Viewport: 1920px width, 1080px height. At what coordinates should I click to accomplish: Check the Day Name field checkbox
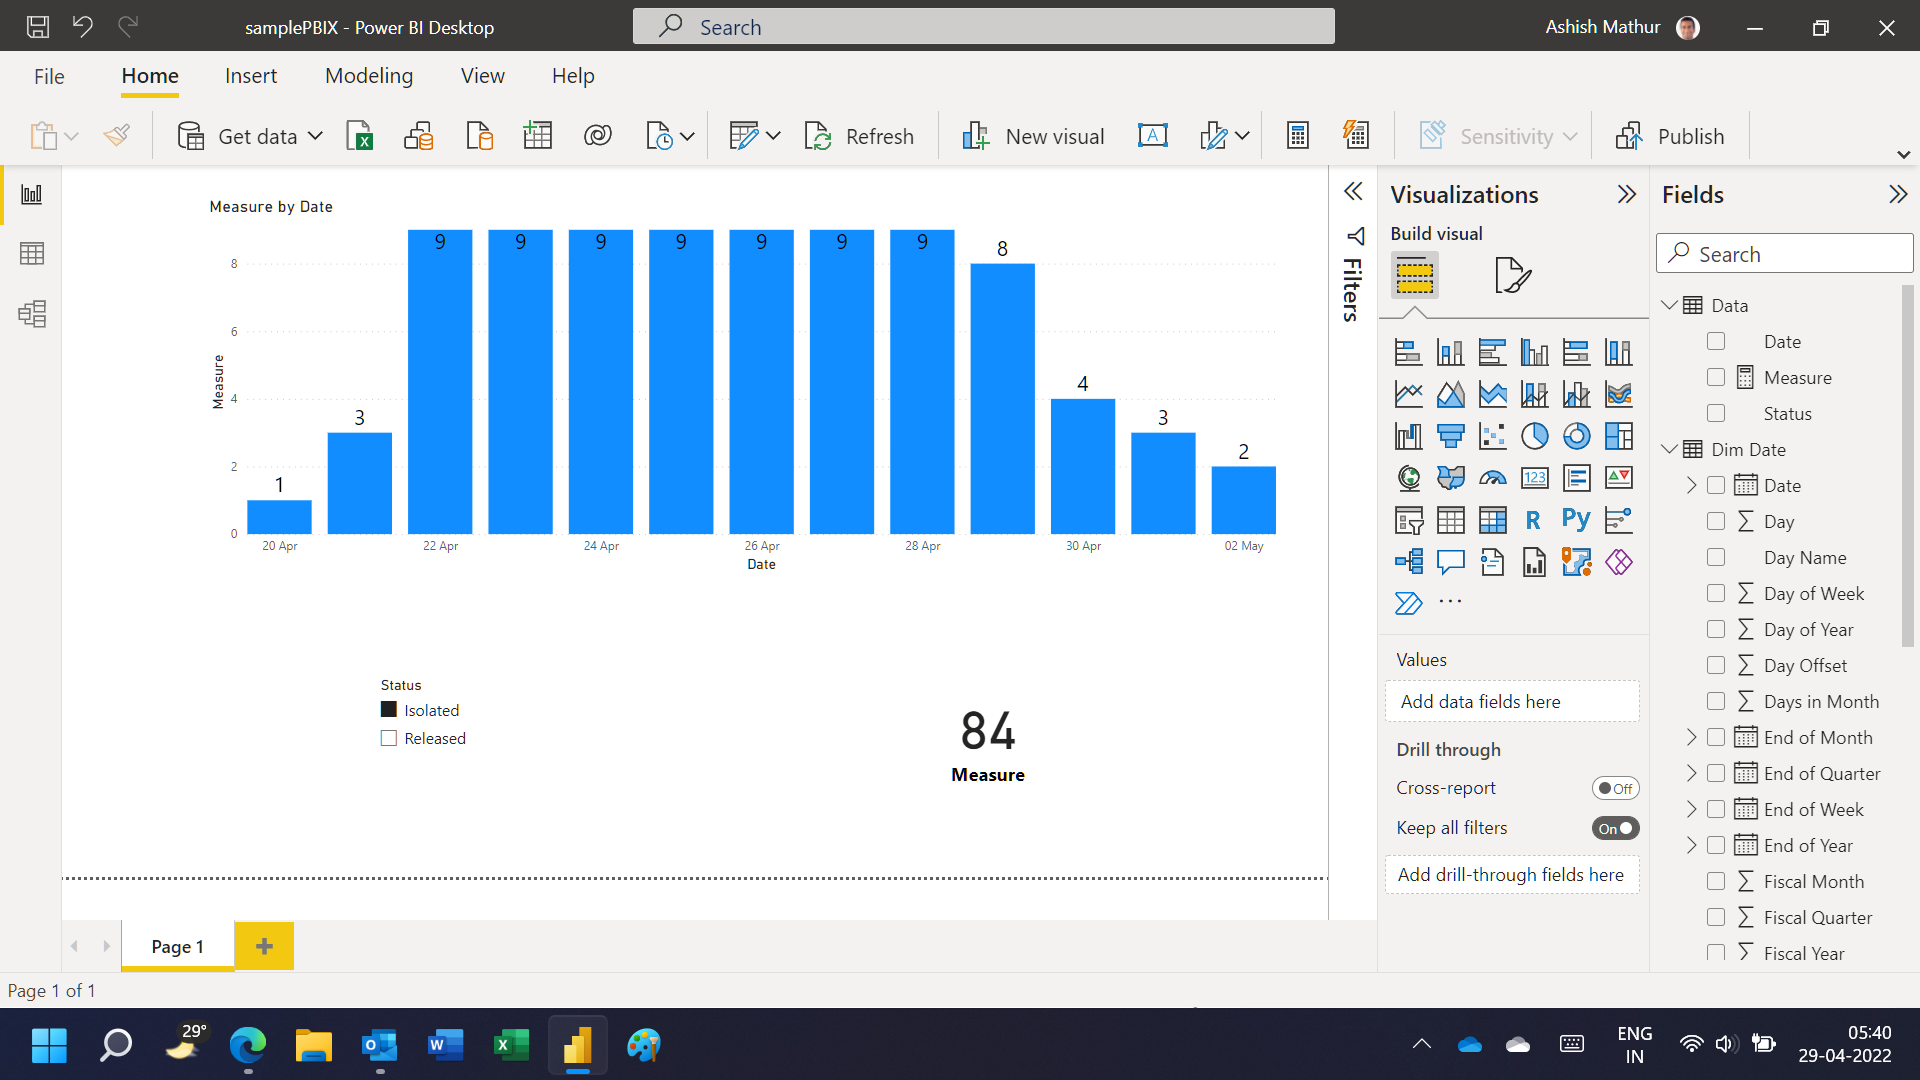pyautogui.click(x=1716, y=558)
